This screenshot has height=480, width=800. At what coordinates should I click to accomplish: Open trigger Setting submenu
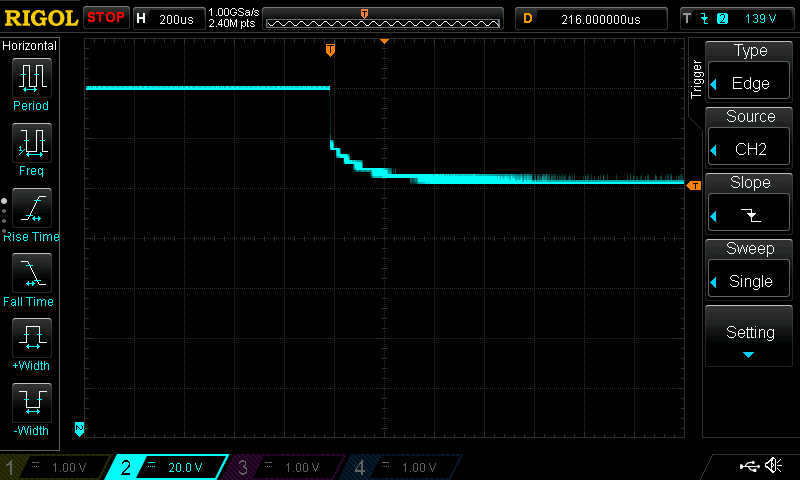750,338
